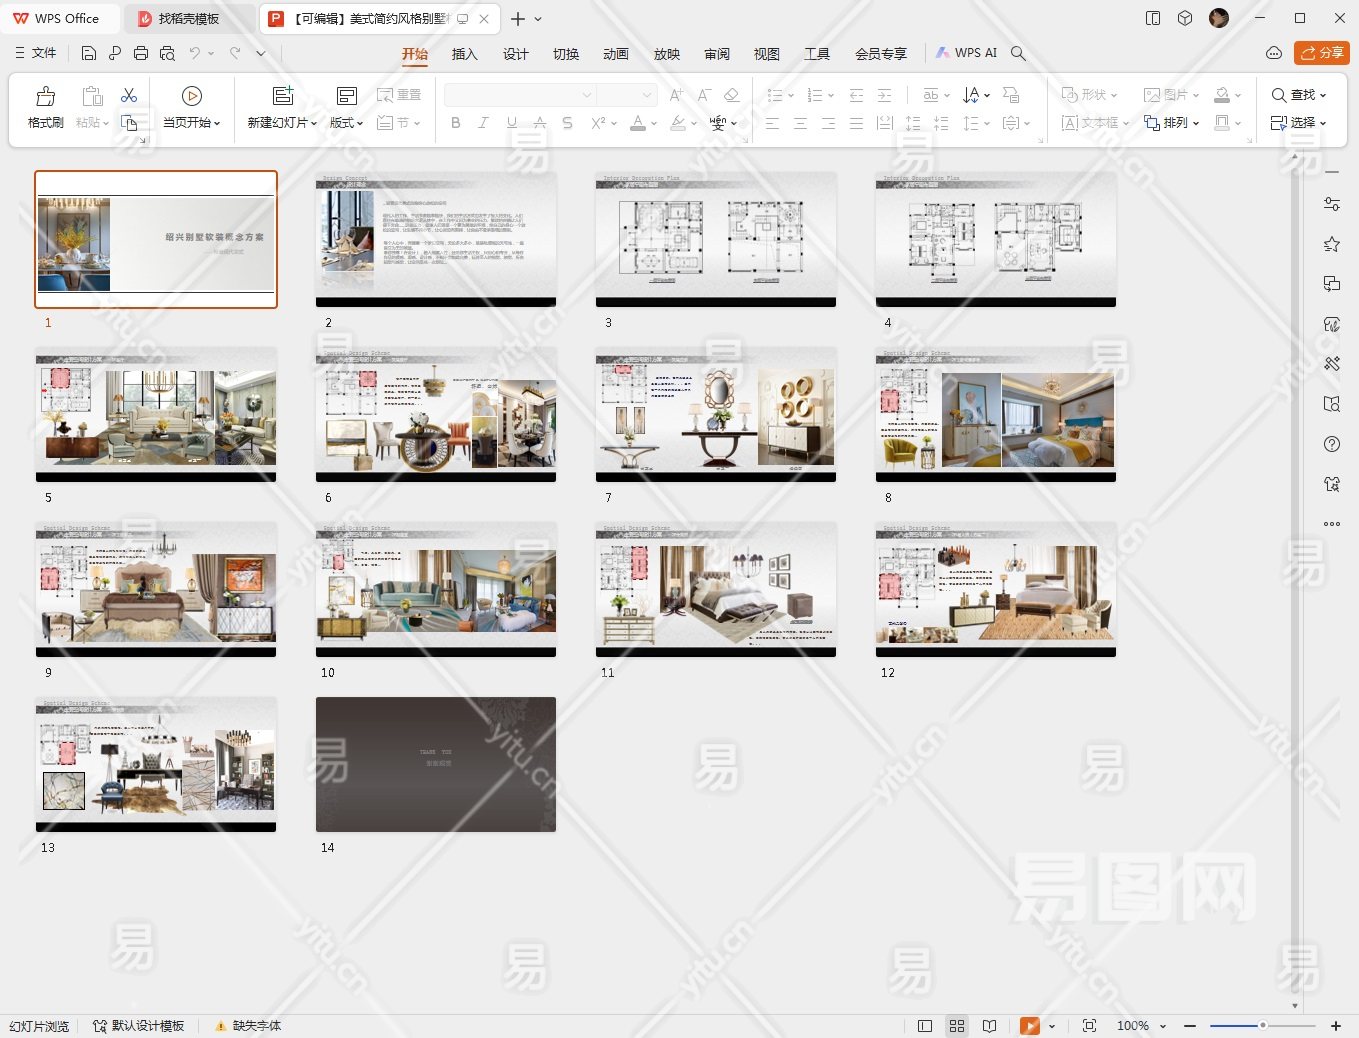Click the star icon in right sidebar
1359x1038 pixels.
click(x=1331, y=244)
